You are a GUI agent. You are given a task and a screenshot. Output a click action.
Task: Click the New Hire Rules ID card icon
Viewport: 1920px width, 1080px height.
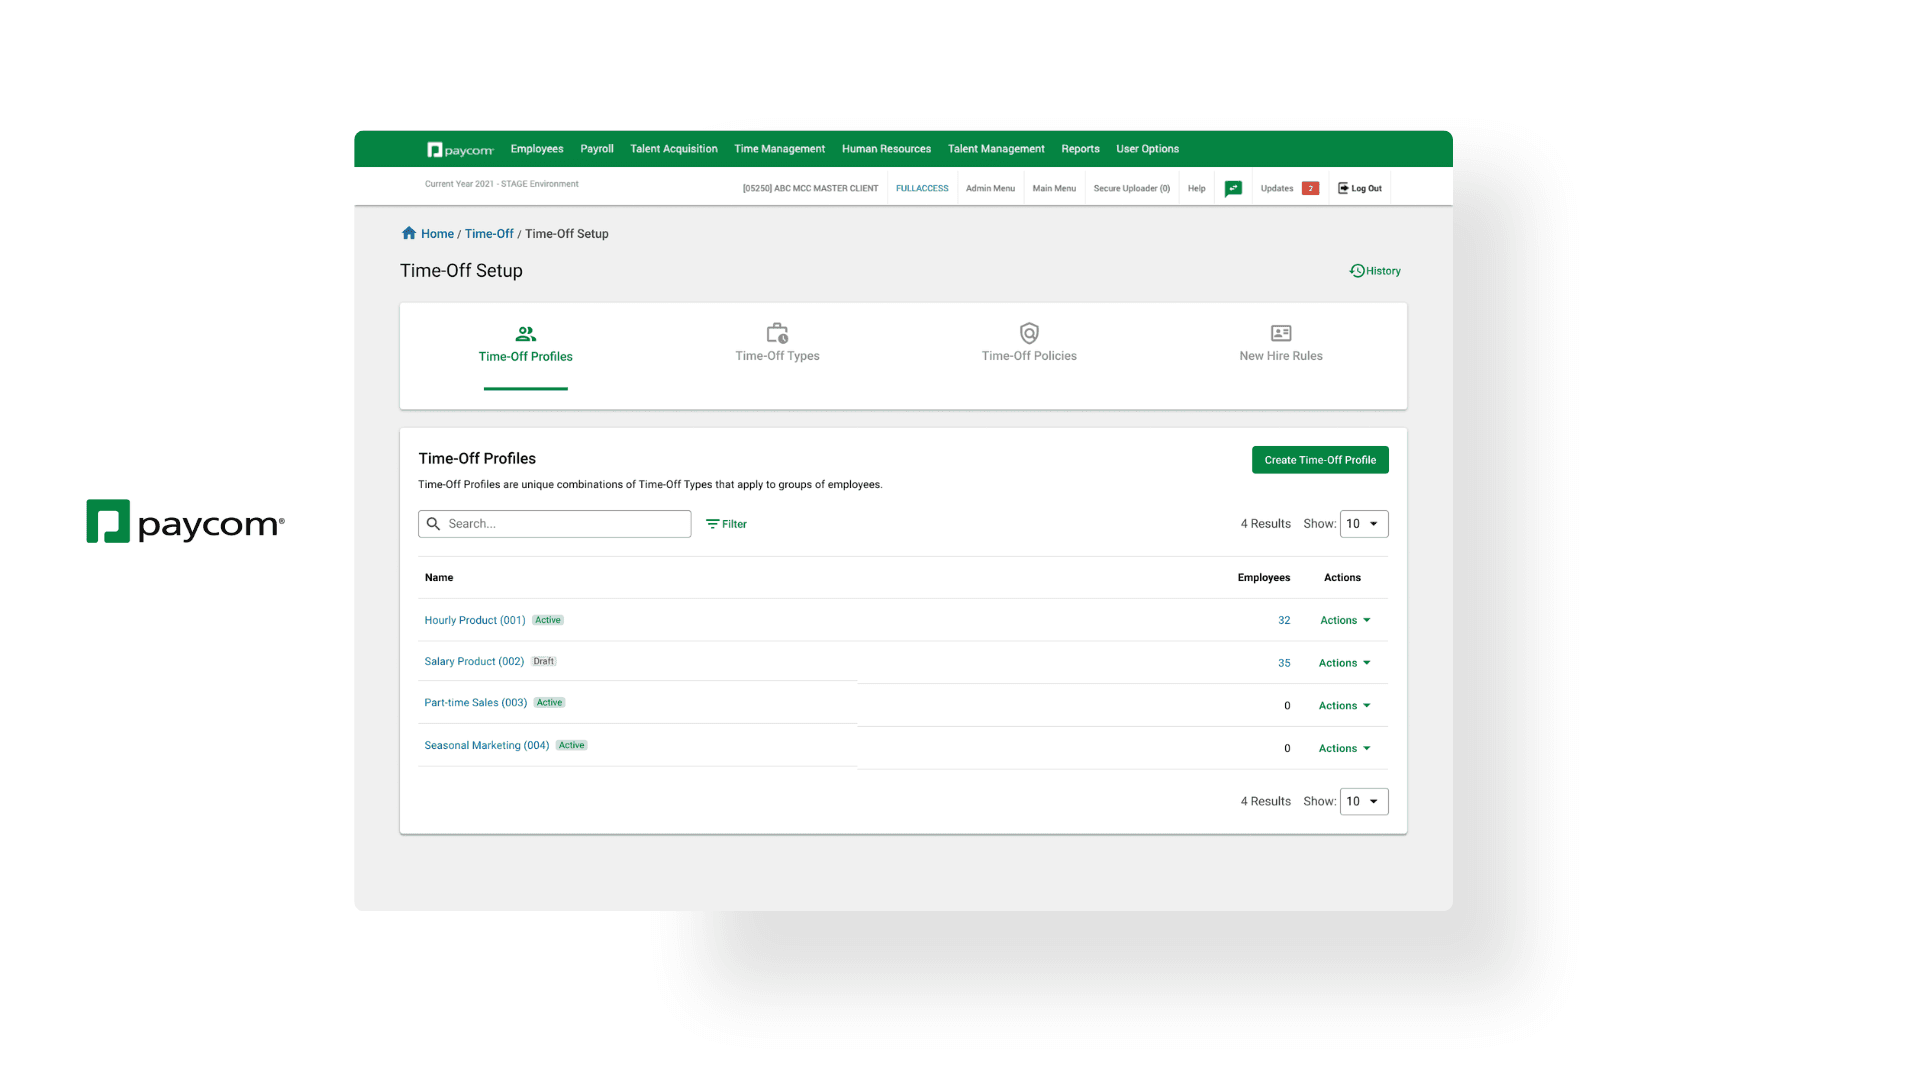1281,333
